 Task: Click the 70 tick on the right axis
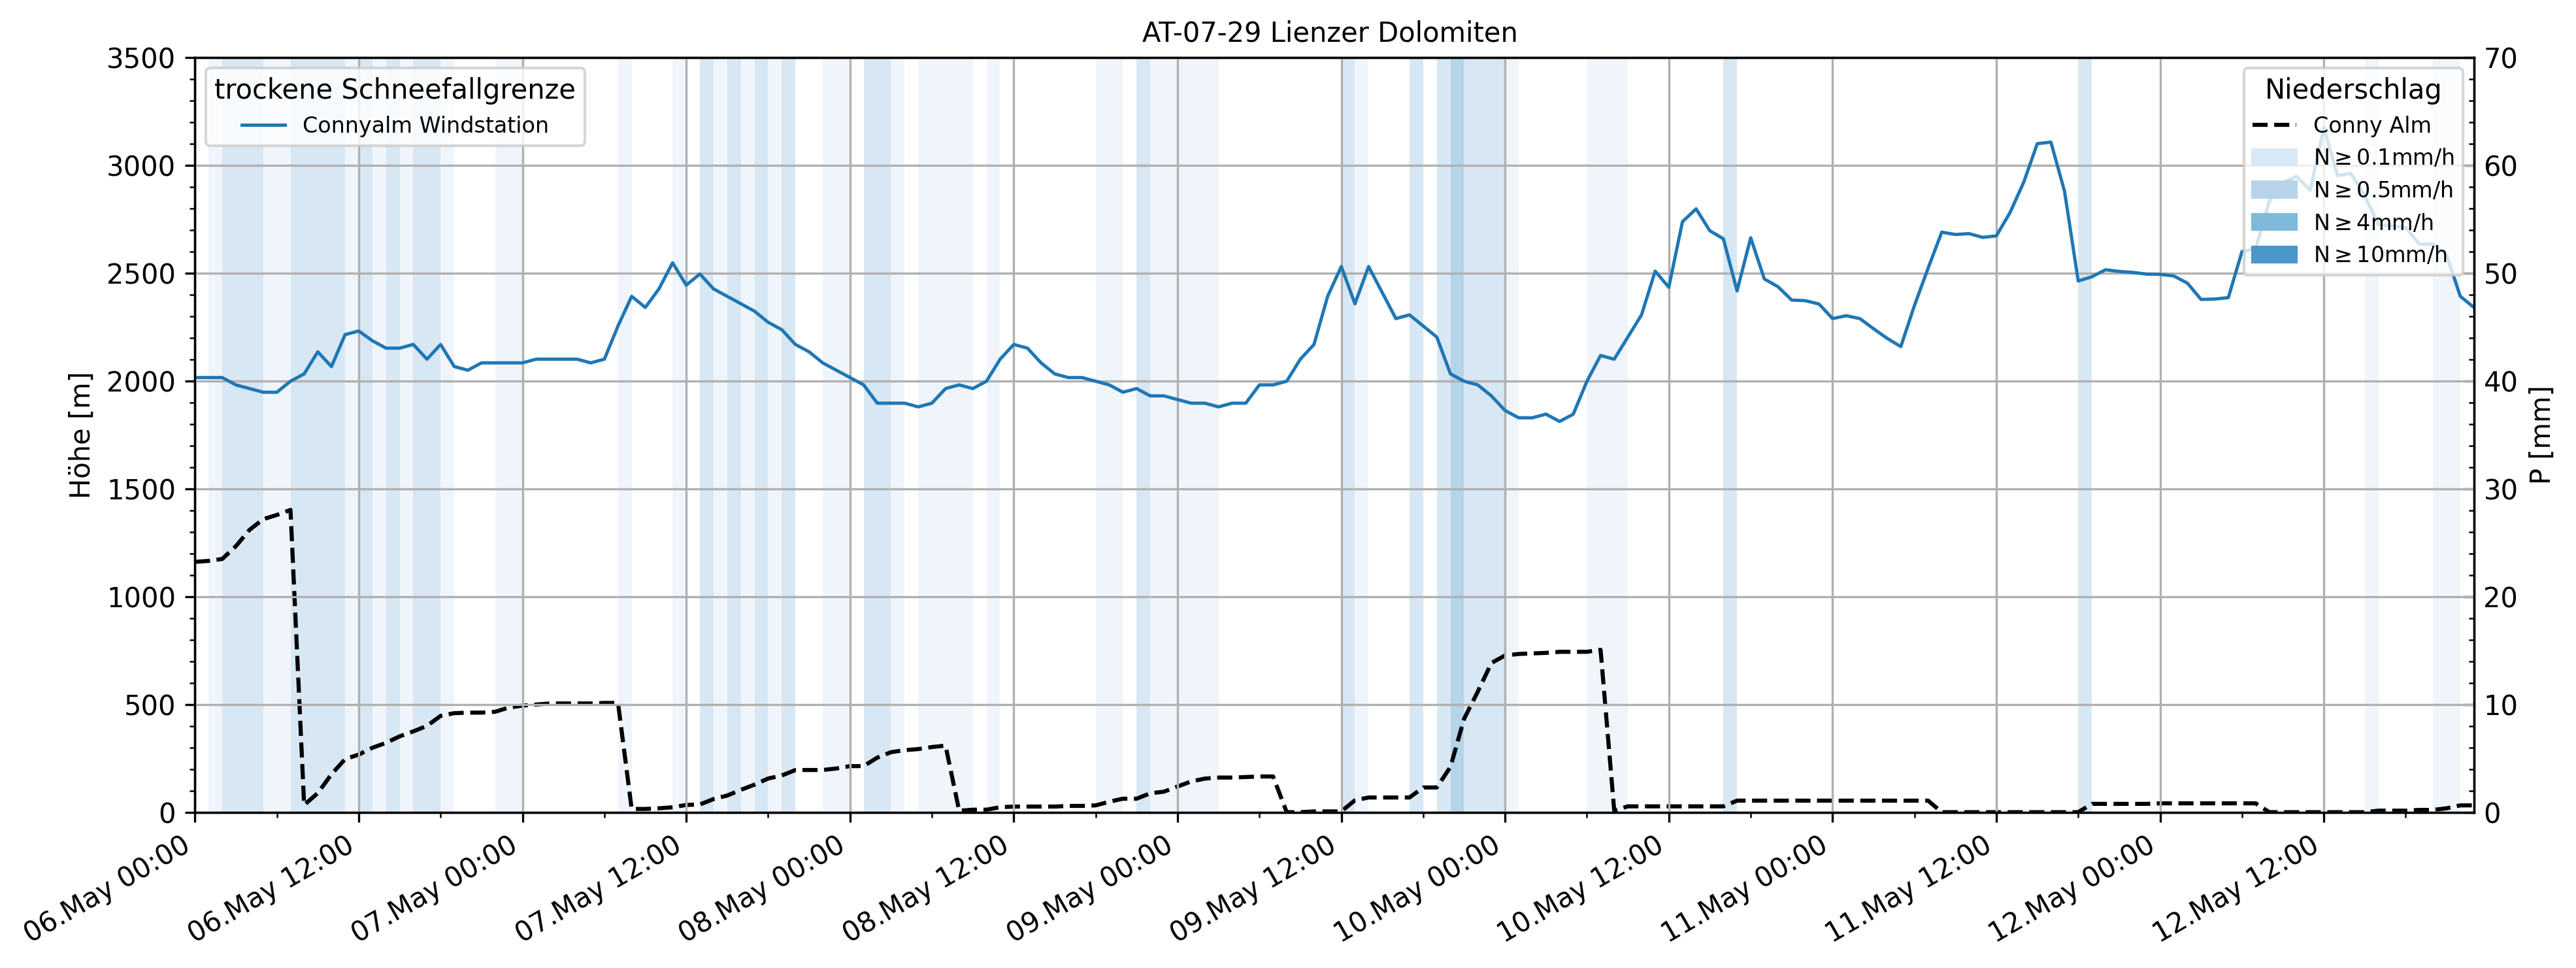coord(2500,58)
